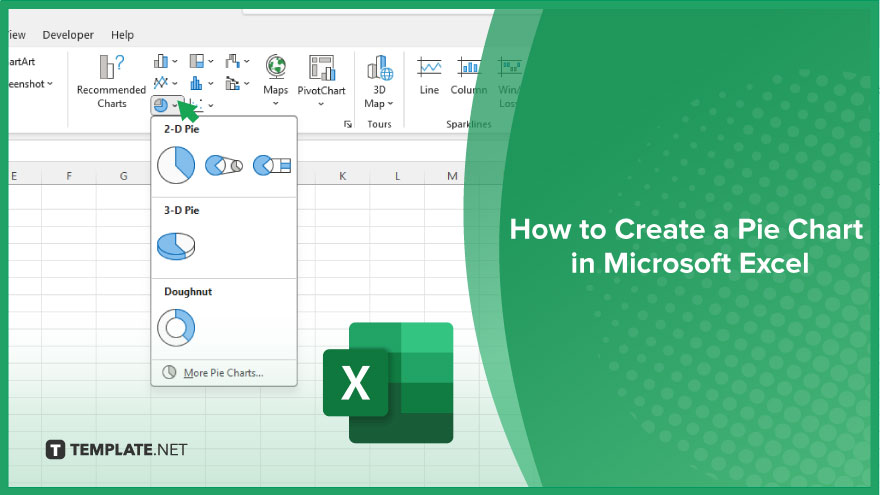Open the Charts dialog launcher
The height and width of the screenshot is (495, 880).
(x=348, y=124)
